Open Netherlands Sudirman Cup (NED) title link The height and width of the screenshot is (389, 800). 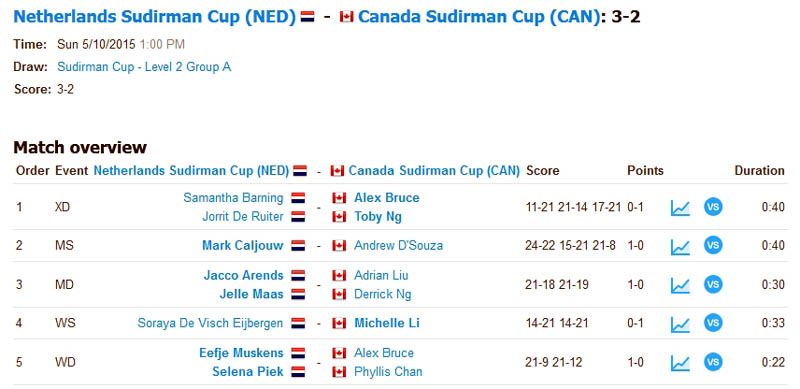pos(155,17)
